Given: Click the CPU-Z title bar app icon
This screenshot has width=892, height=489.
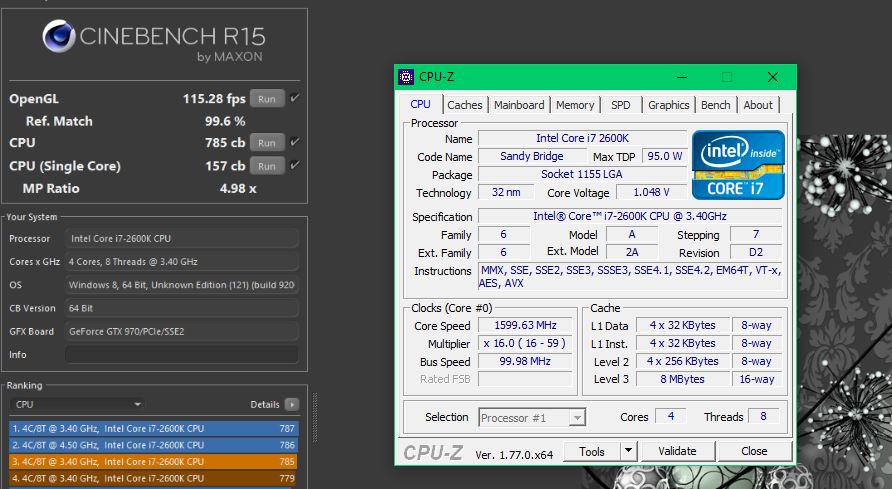Looking at the screenshot, I should pyautogui.click(x=406, y=77).
